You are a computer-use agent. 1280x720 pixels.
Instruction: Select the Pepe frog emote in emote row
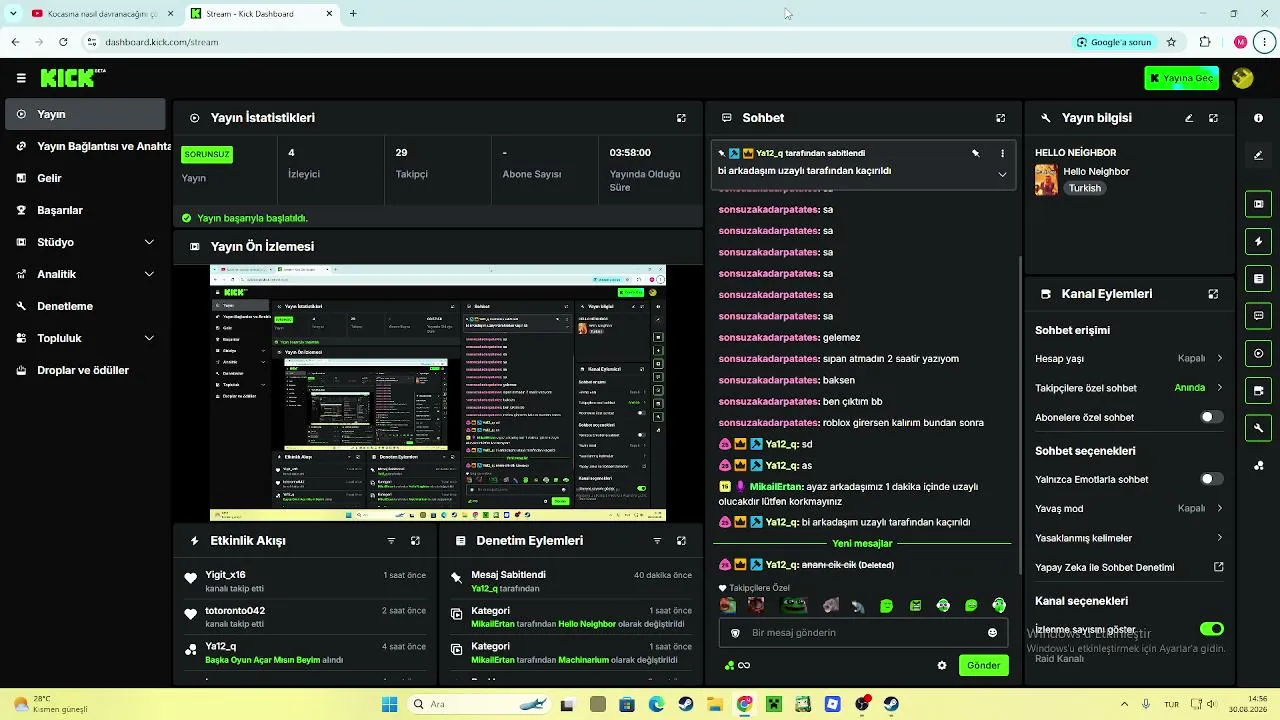[794, 605]
